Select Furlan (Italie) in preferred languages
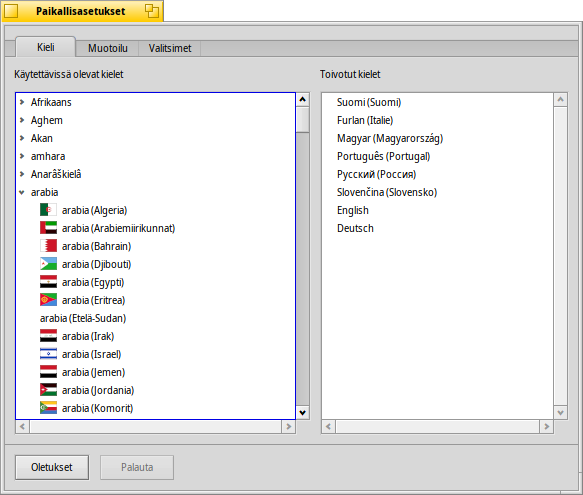Screen dimensions: 583x495 [365, 120]
